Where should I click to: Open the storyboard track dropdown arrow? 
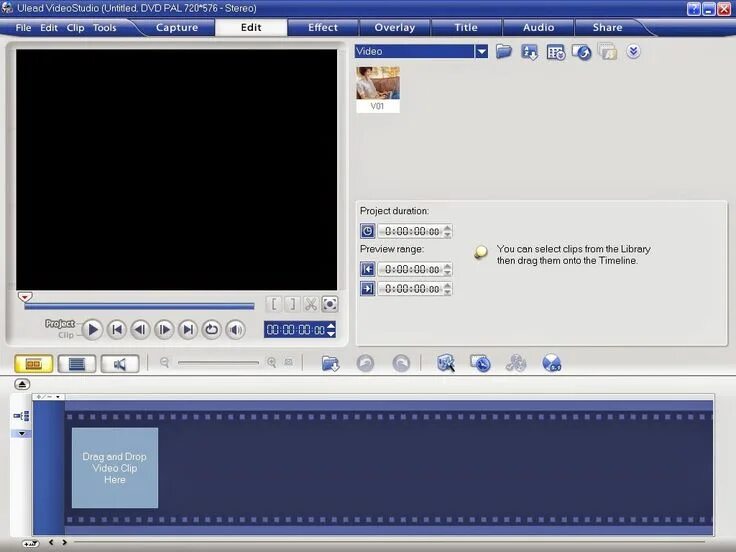point(22,433)
